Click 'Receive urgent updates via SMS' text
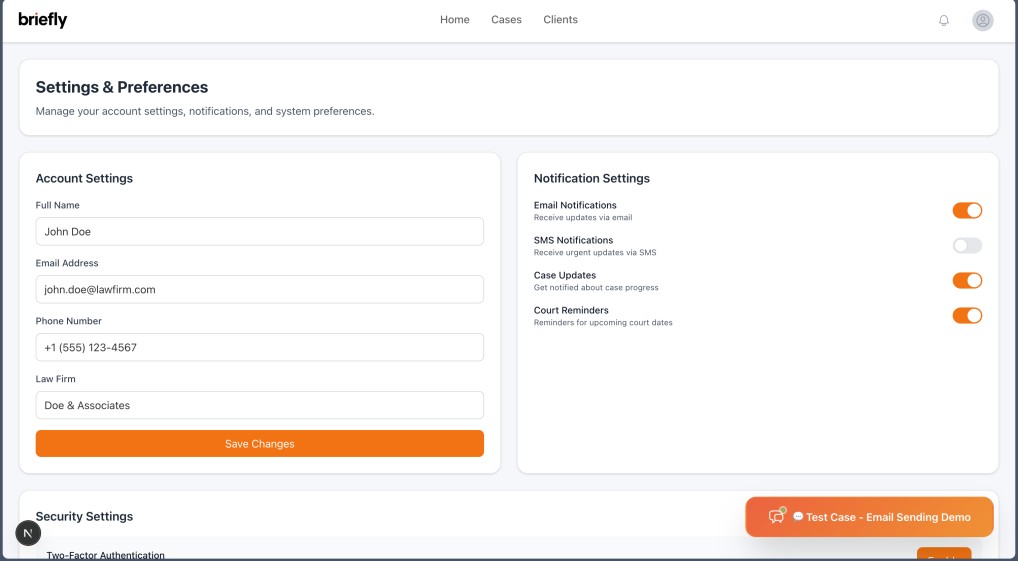Viewport: 1018px width, 561px height. 595,253
